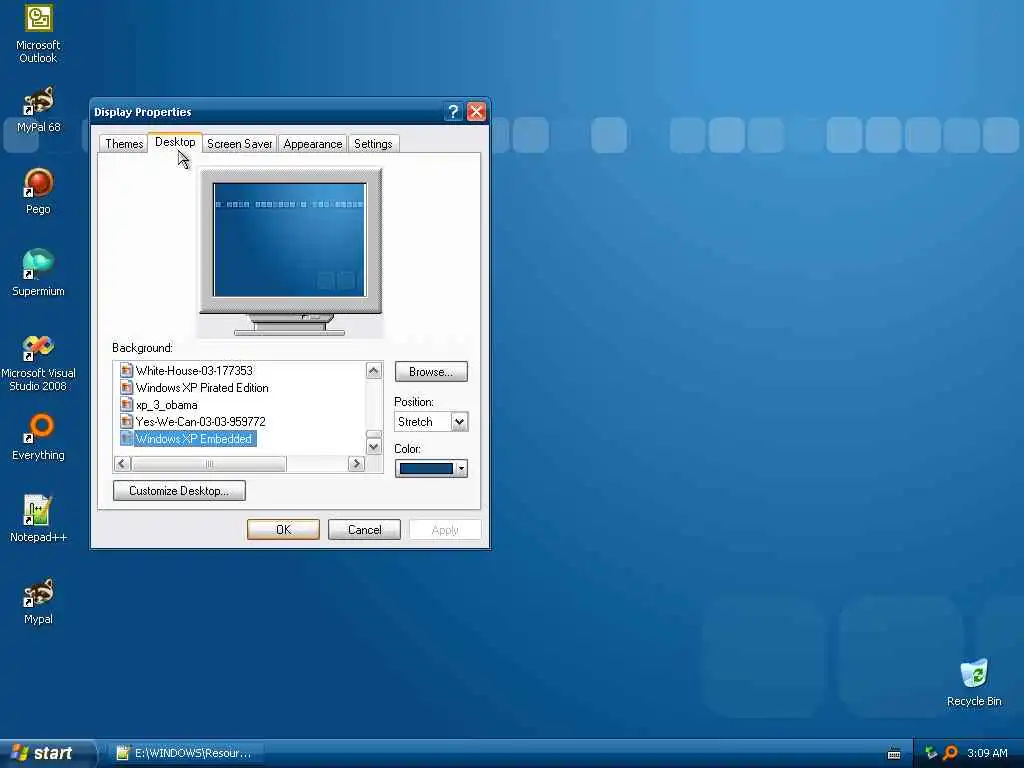Viewport: 1024px width, 768px height.
Task: Click the magnifier tray icon
Action: coord(950,753)
